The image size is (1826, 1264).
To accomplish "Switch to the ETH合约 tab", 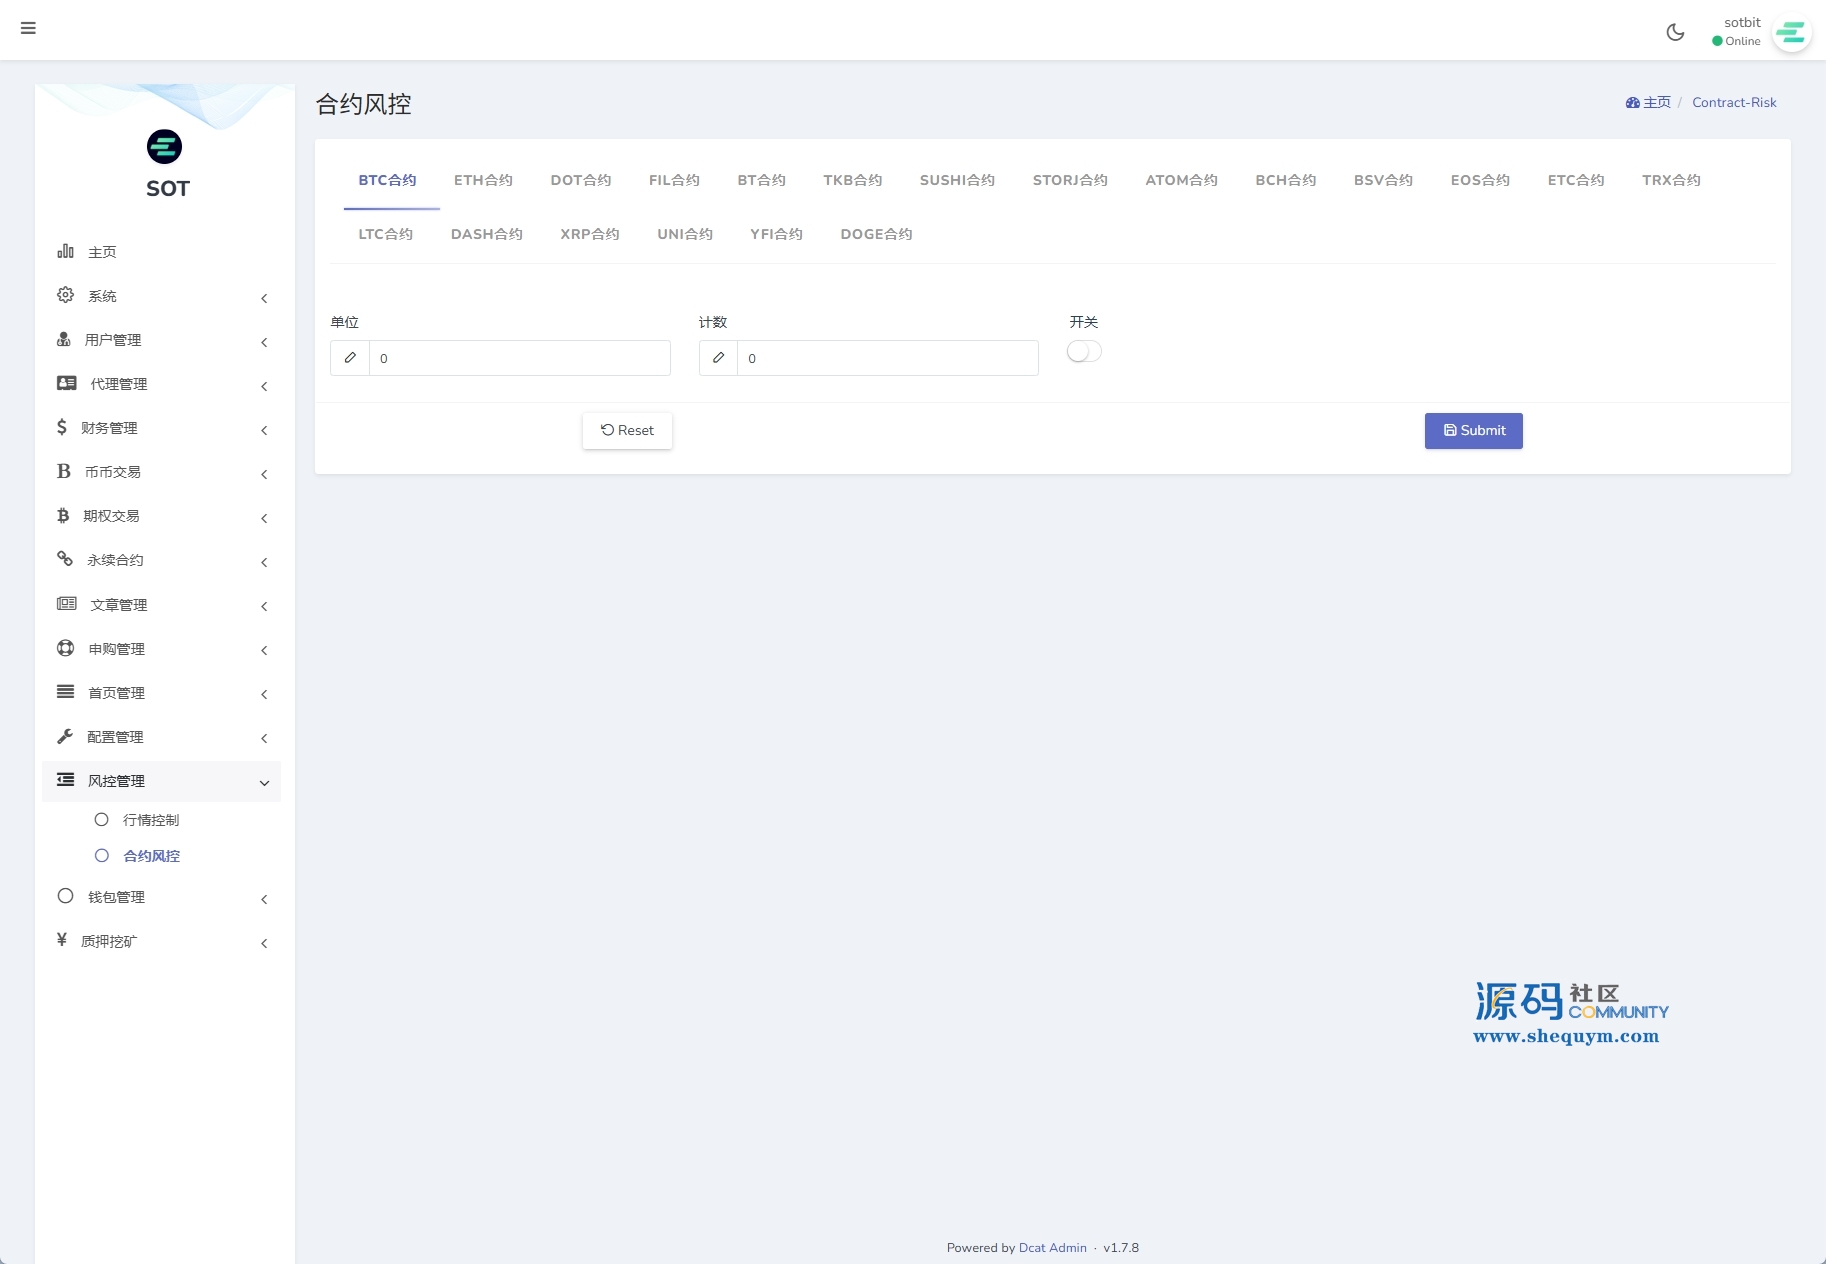I will pos(483,180).
